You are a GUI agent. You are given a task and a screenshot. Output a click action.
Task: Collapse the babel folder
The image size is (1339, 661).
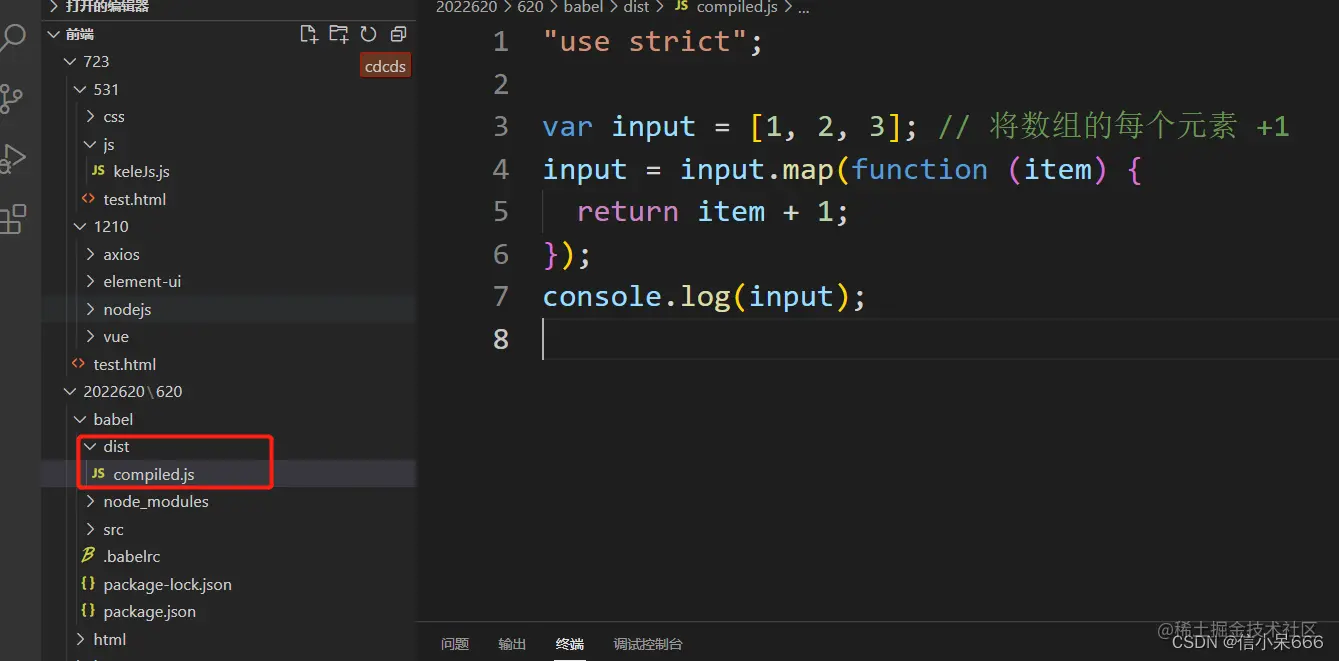[x=113, y=419]
